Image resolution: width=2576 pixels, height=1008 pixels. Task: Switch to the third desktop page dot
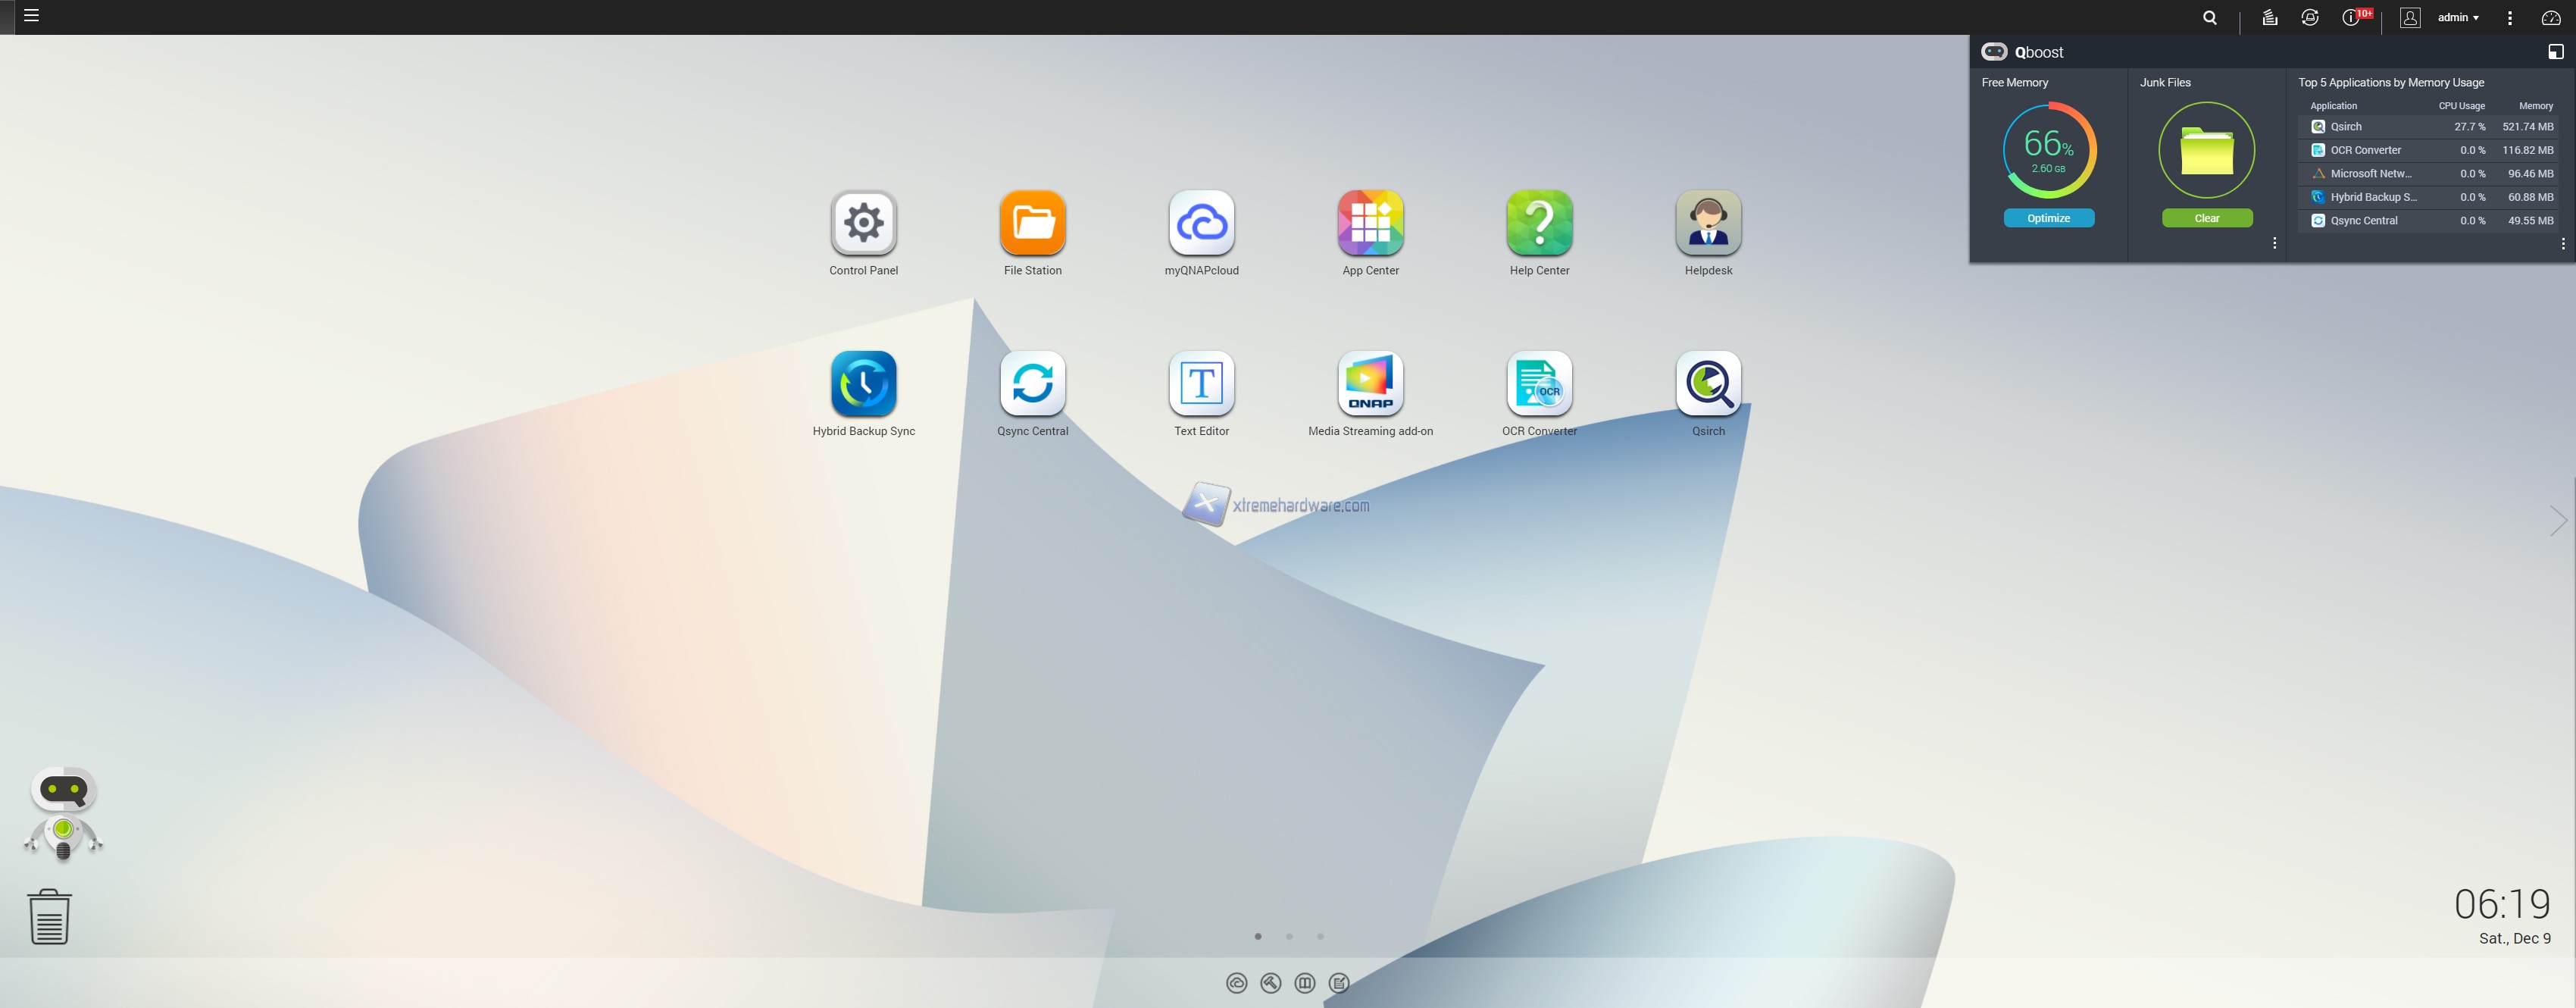click(x=1320, y=936)
